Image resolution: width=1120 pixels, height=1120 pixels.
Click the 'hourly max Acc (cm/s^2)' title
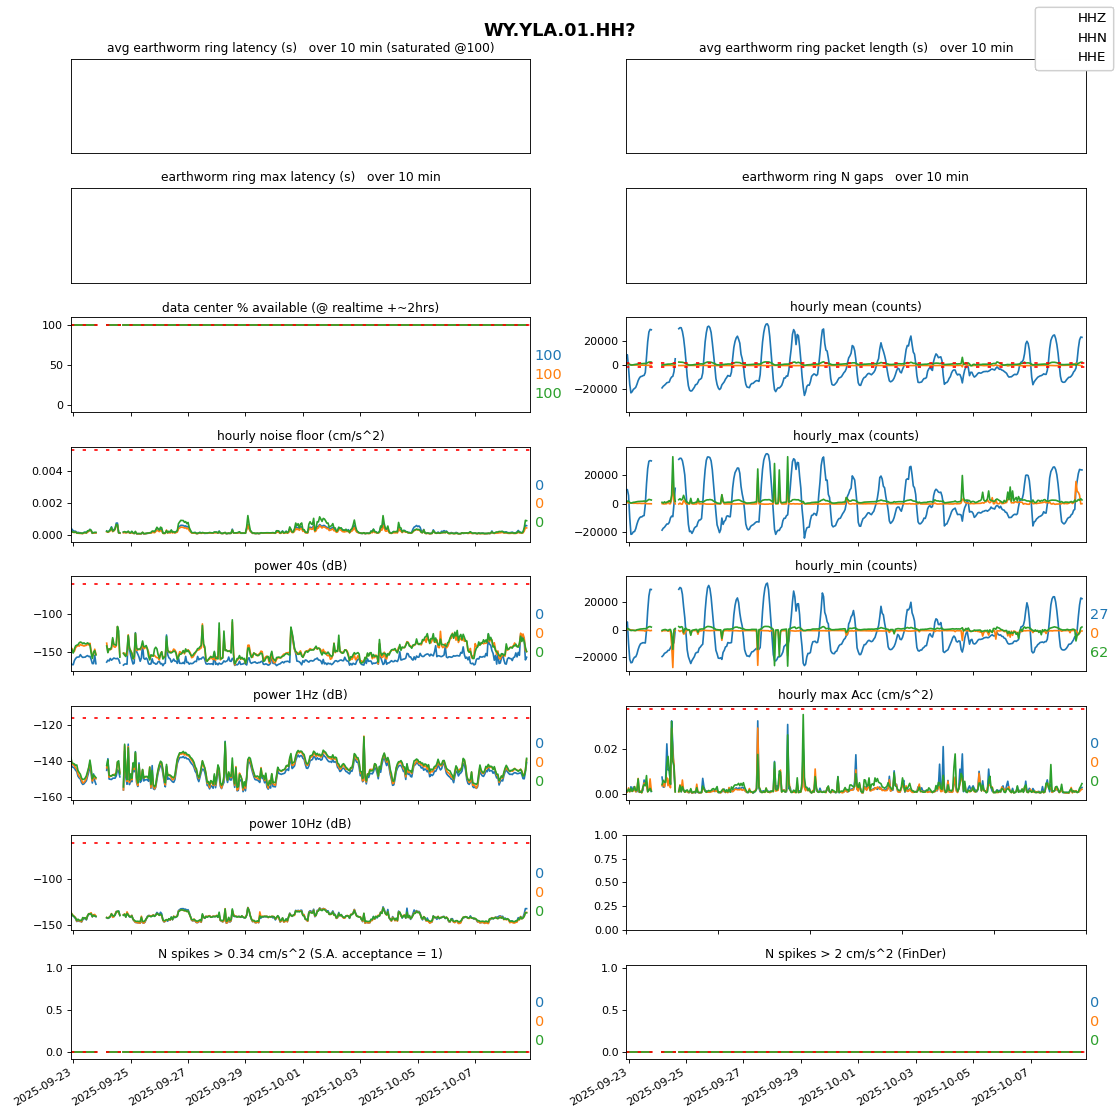[x=855, y=695]
